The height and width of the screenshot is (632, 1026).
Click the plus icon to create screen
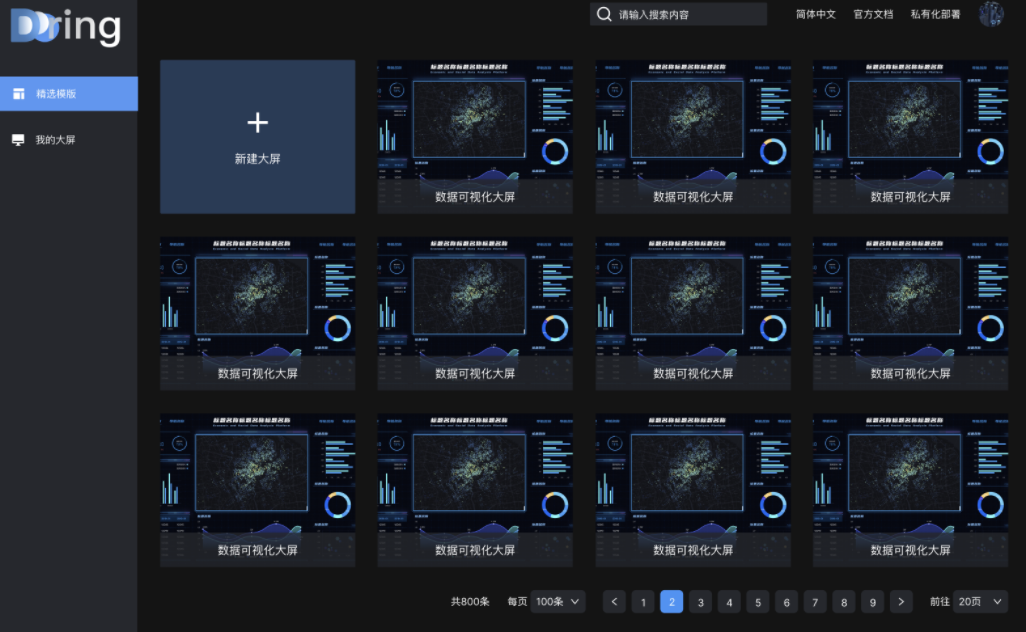click(257, 122)
